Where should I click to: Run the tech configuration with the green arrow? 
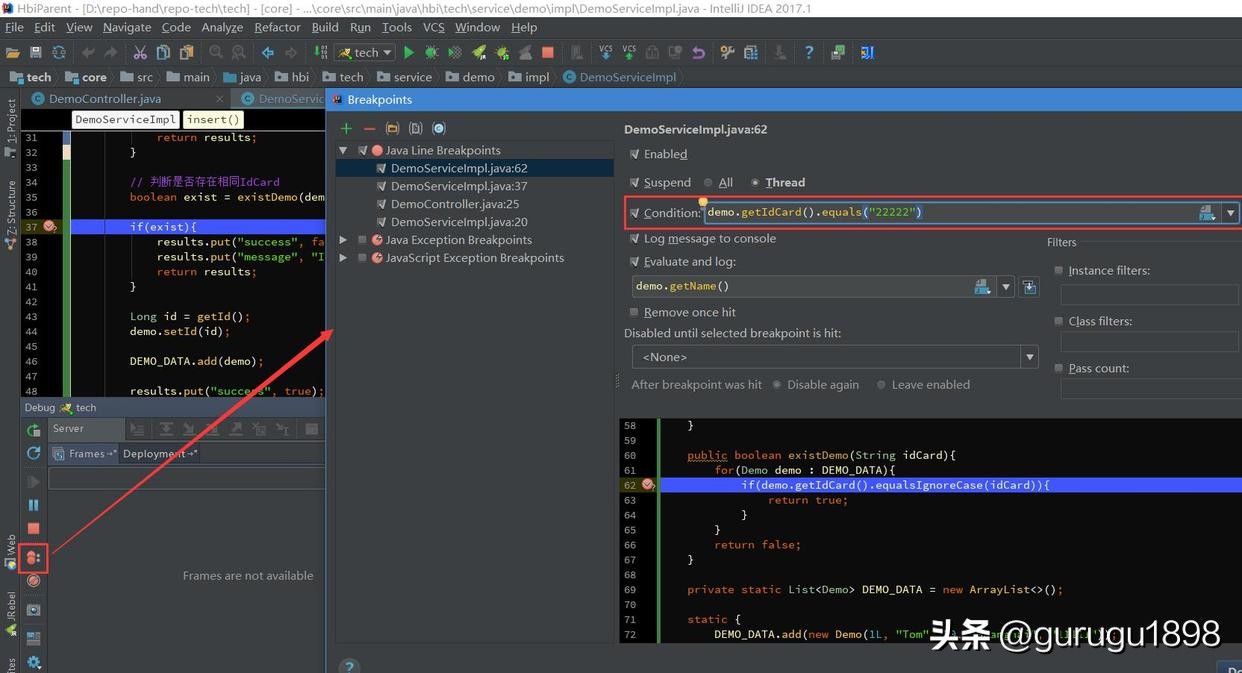pyautogui.click(x=409, y=51)
